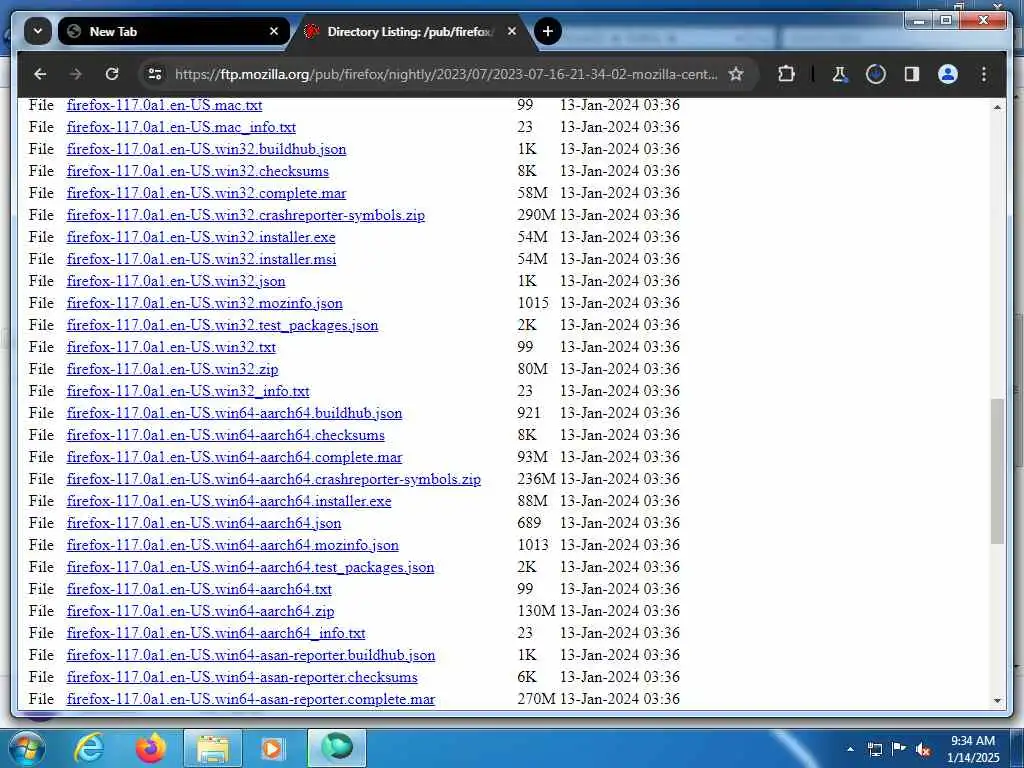Viewport: 1024px width, 768px height.
Task: Open win32_info.txt link
Action: click(188, 391)
